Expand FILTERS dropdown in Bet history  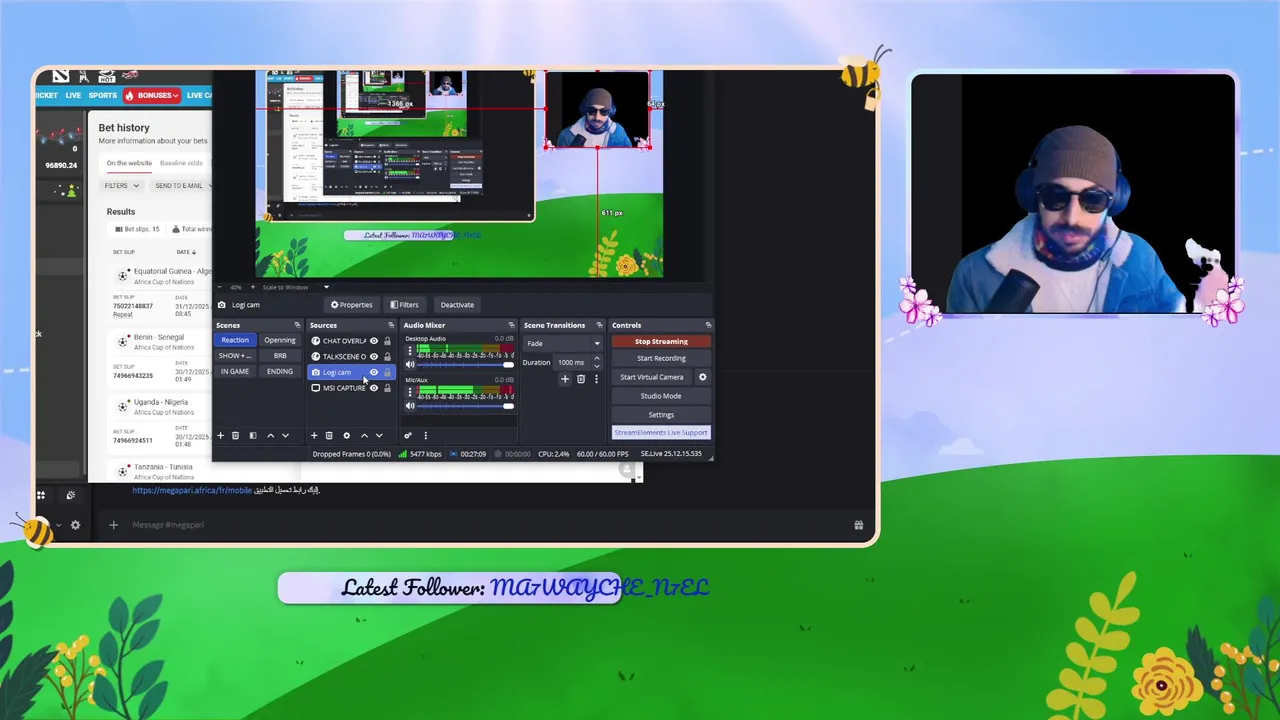tap(122, 185)
